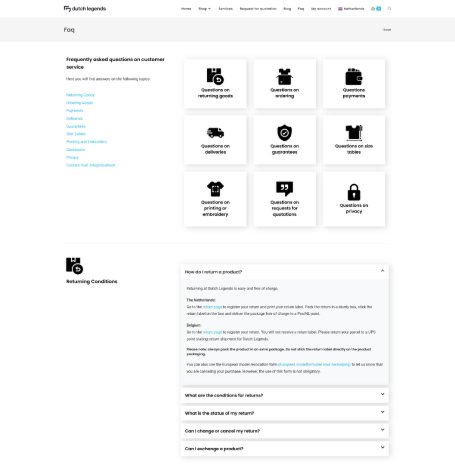Click 'return page' link under The Netherlands

click(x=212, y=307)
